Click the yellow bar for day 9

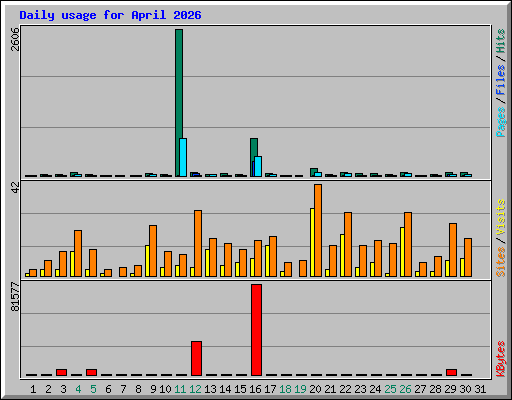147,261
